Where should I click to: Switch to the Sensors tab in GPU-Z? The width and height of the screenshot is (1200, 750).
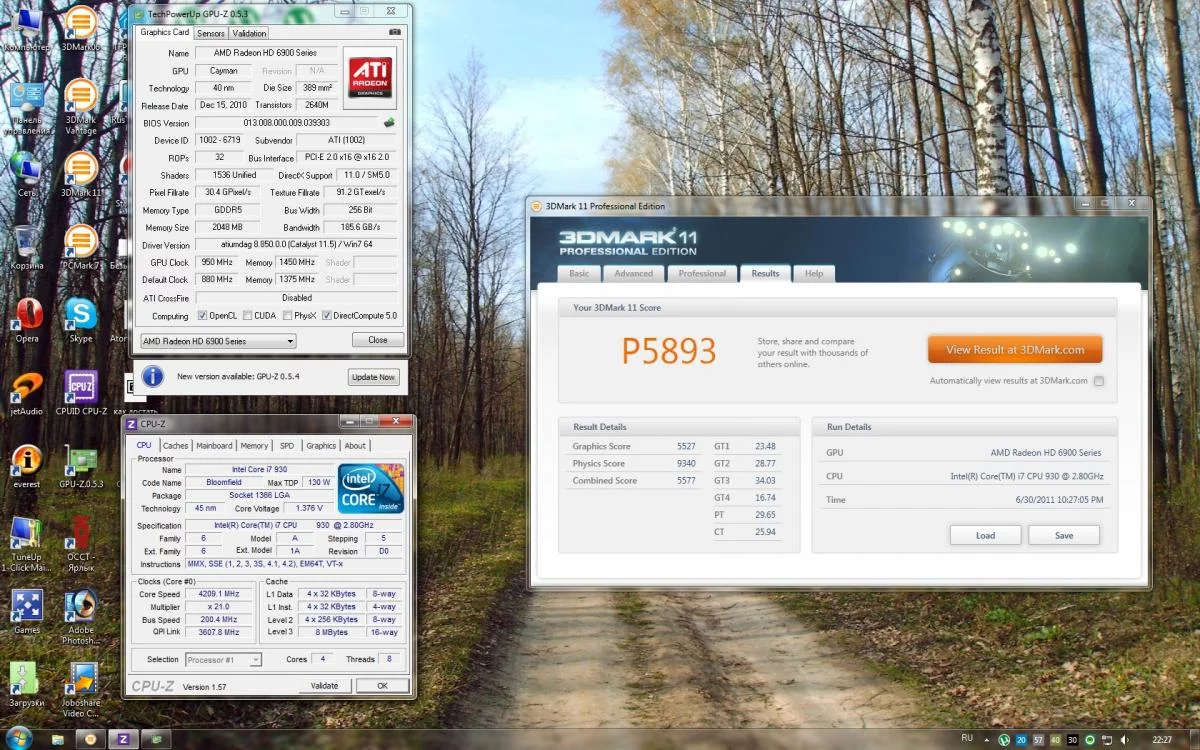click(x=211, y=33)
